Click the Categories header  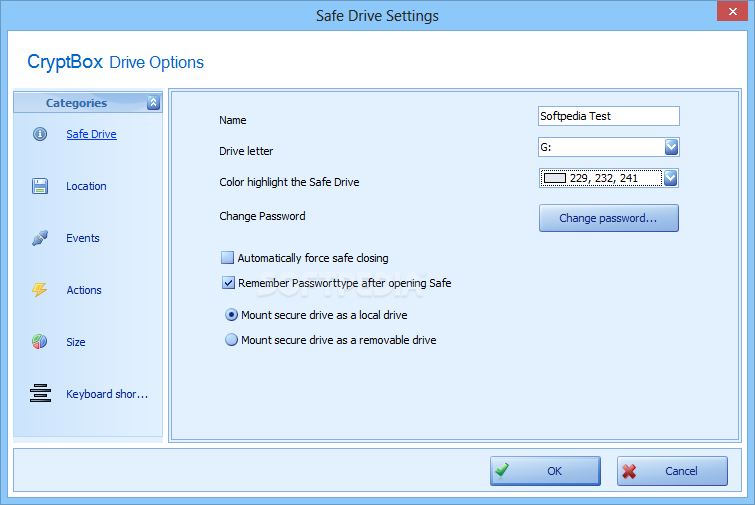(x=88, y=103)
